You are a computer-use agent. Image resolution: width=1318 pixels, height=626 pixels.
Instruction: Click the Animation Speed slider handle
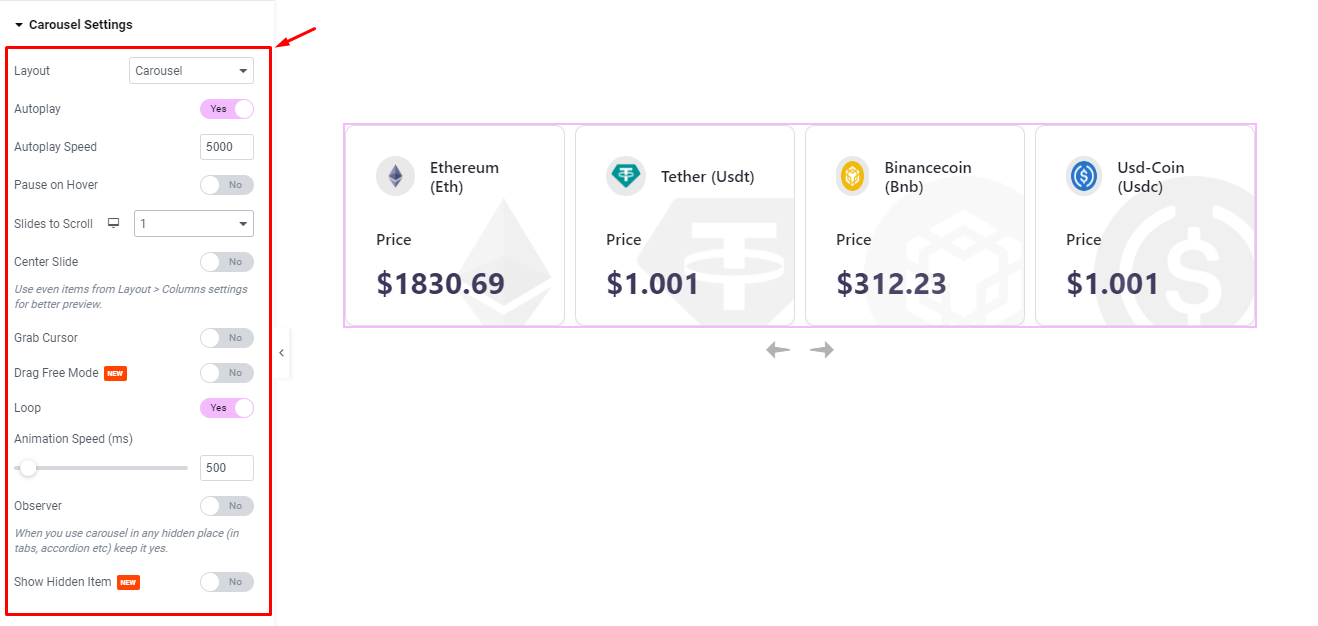[x=27, y=467]
